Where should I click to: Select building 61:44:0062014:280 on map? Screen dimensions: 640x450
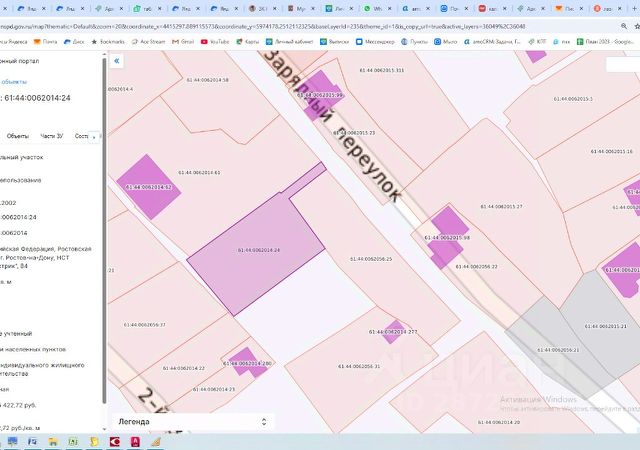247,363
